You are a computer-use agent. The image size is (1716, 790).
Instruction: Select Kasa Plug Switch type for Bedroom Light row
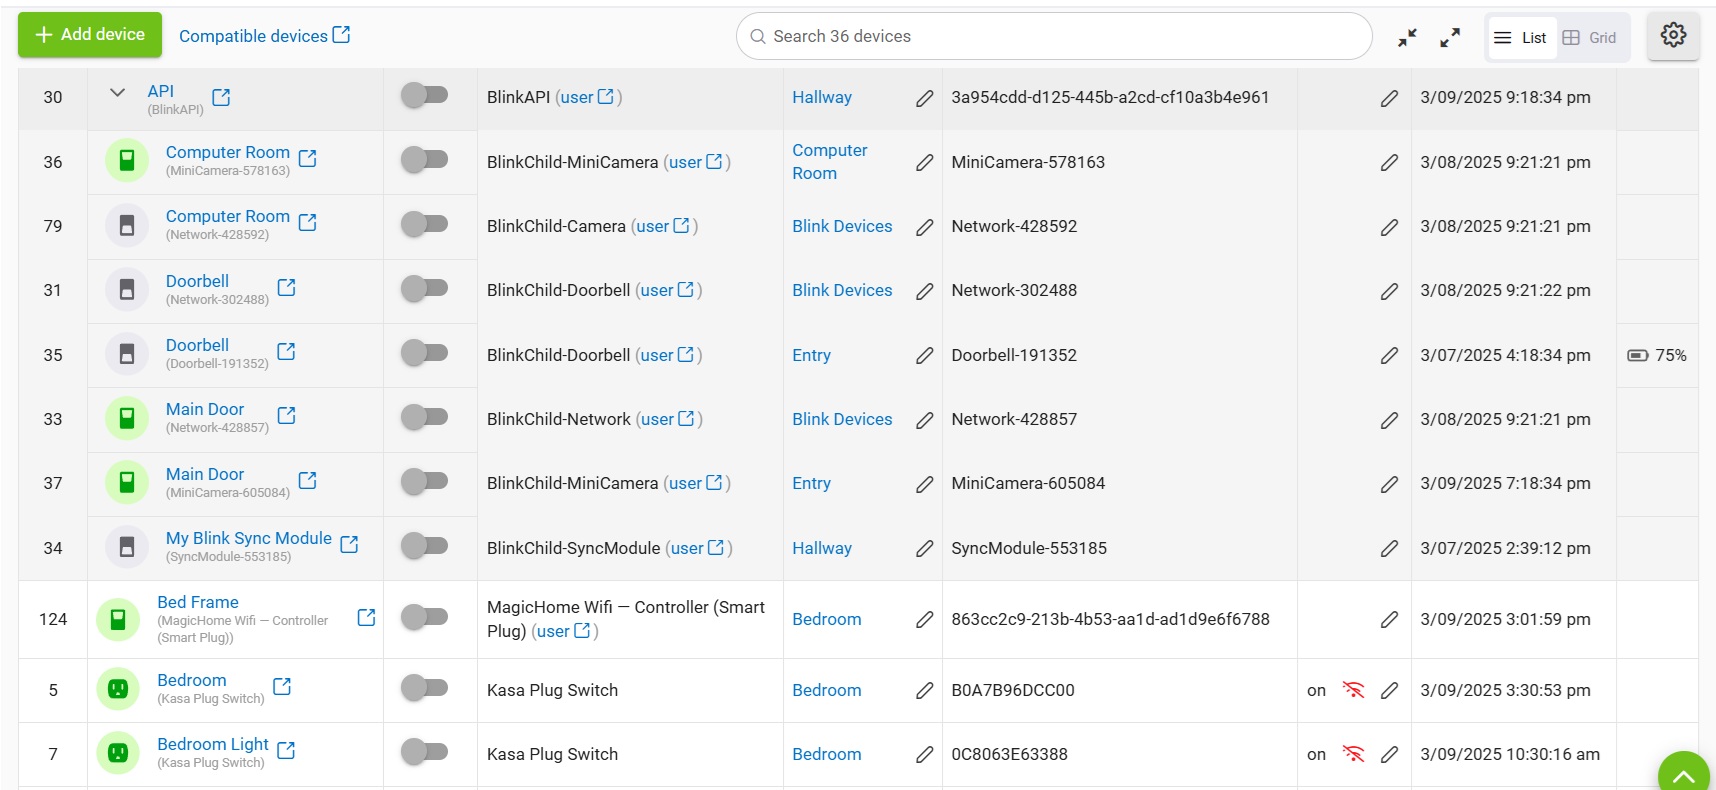[552, 754]
